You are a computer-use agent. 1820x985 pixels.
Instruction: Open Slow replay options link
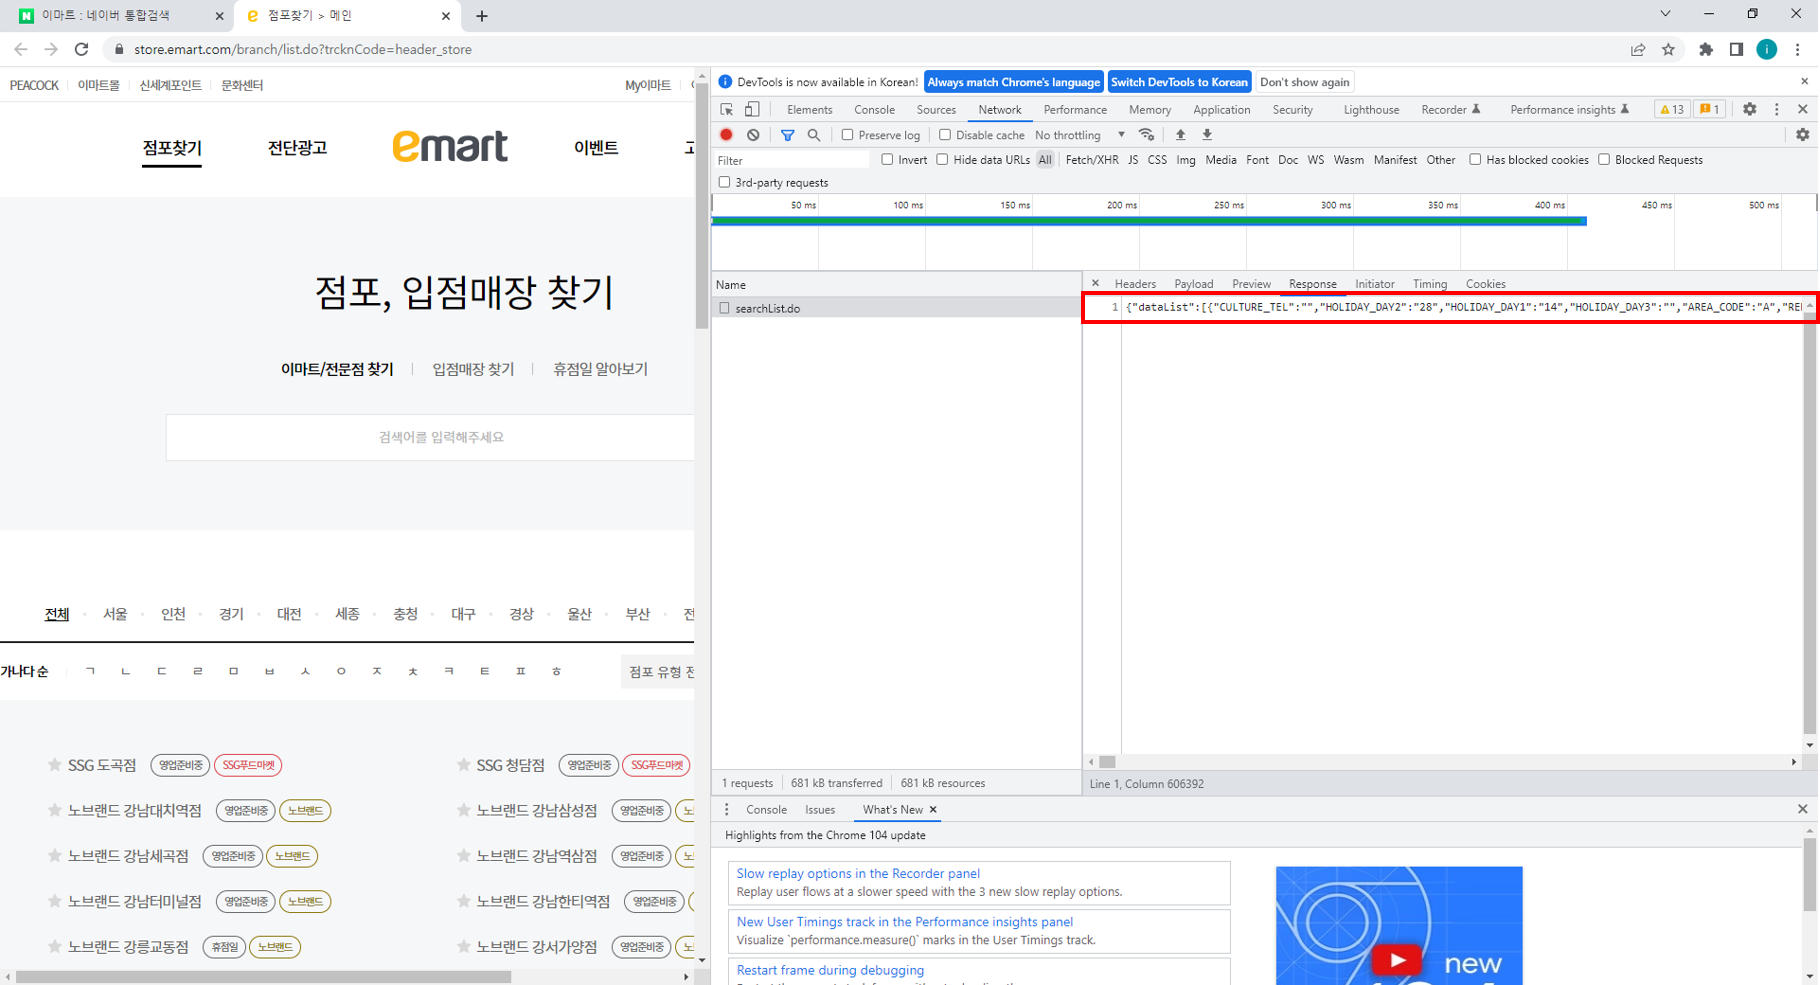click(x=858, y=873)
